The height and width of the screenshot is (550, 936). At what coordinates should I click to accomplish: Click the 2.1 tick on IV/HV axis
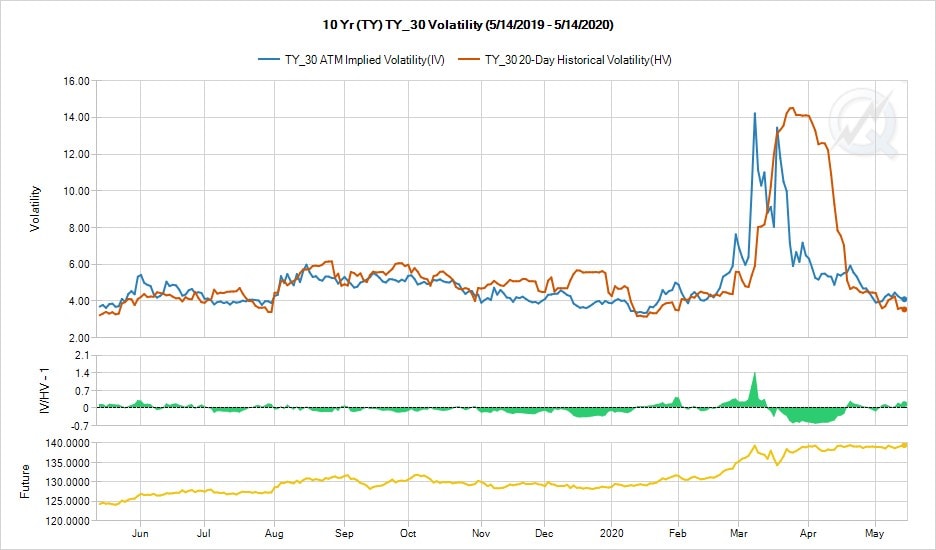tap(82, 355)
